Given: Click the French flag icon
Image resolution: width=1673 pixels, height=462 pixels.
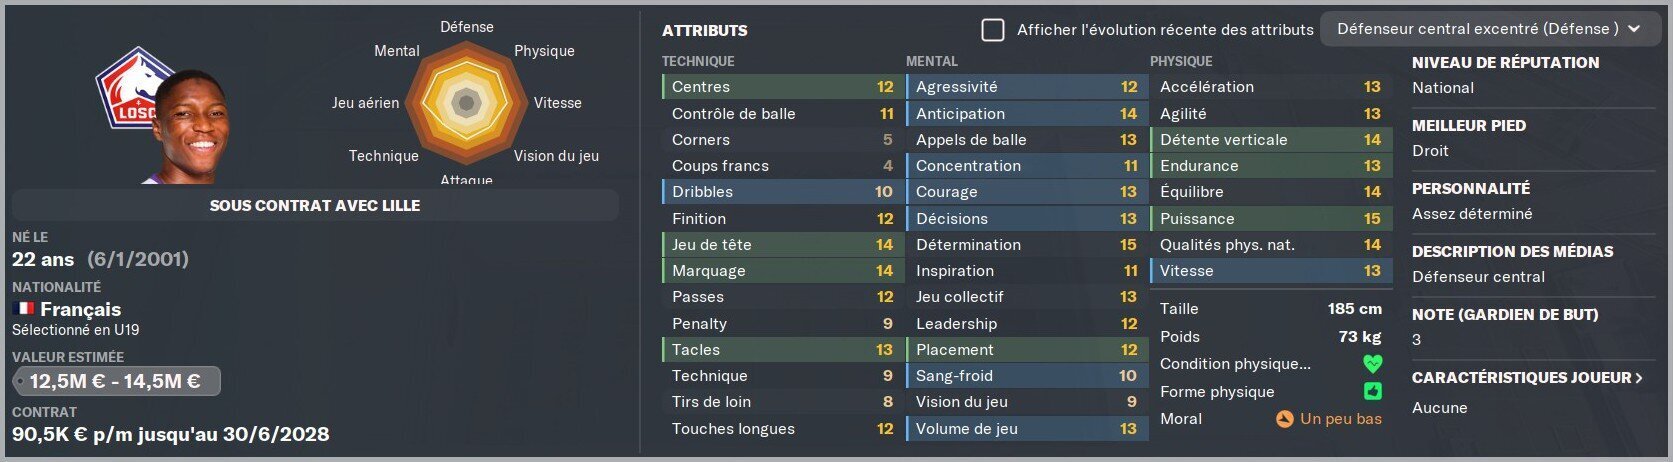Looking at the screenshot, I should point(23,309).
